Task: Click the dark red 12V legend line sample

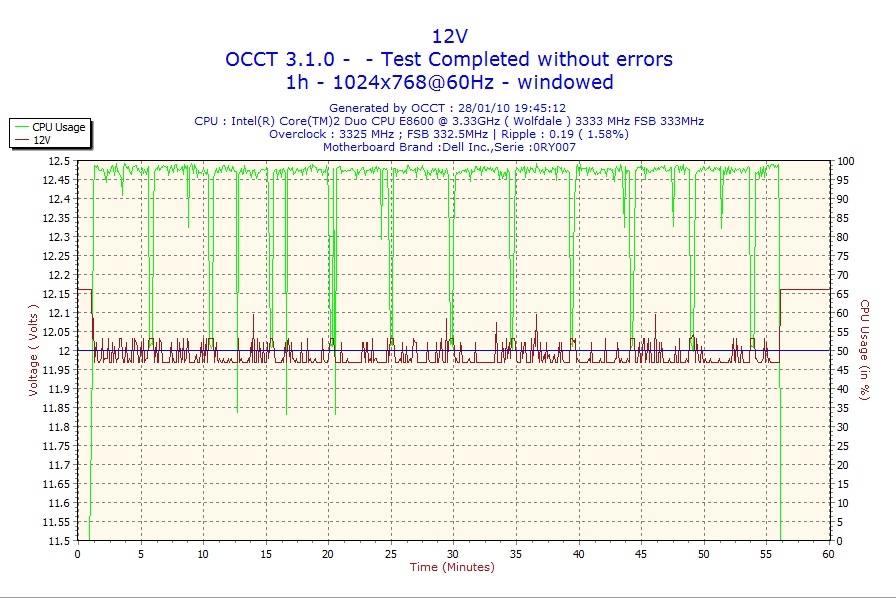Action: click(x=22, y=139)
